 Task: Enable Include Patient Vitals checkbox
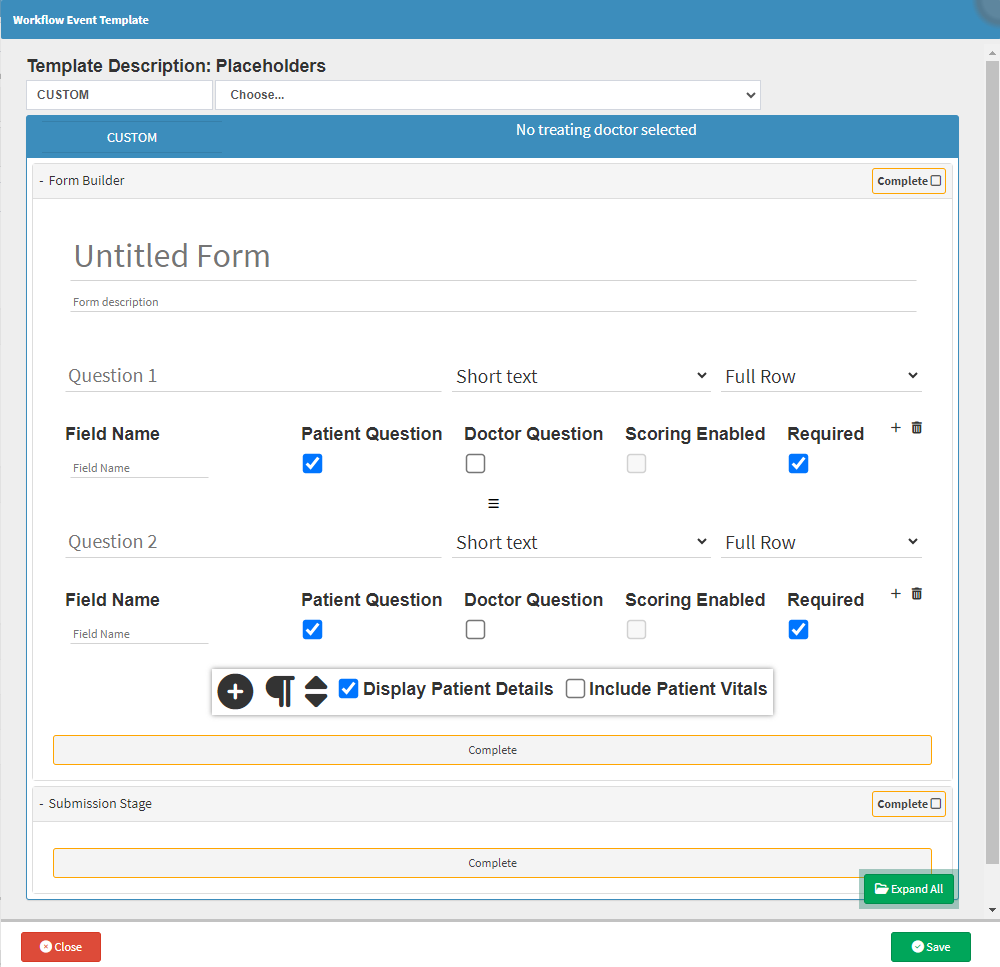click(576, 689)
